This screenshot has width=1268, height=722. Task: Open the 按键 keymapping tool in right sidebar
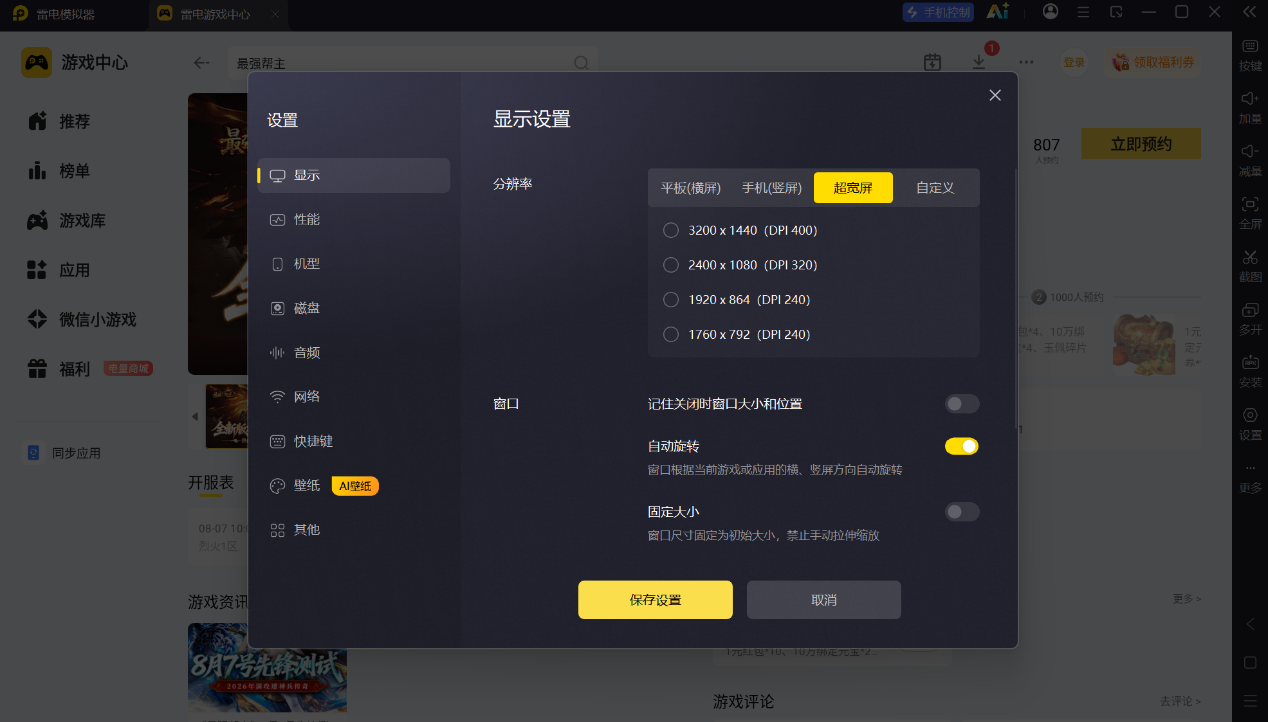pos(1250,54)
